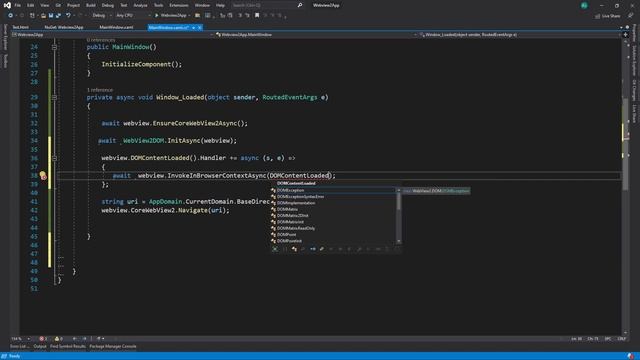Open the Webview2App project navigation dropdown
Viewport: 640px width, 360px height.
(x=112, y=35)
